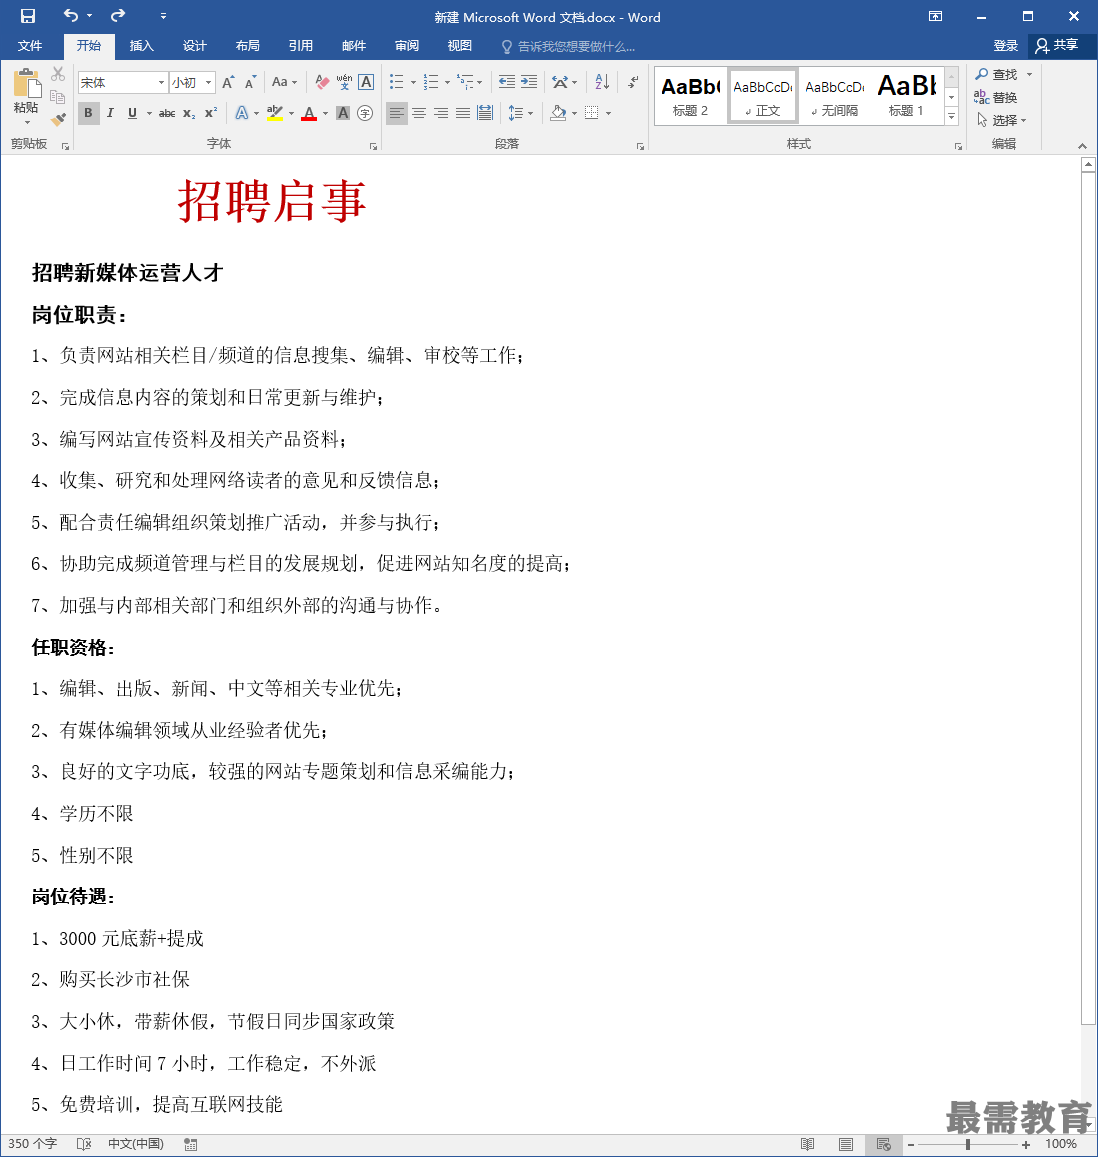Toggle superscript formatting
This screenshot has width=1098, height=1157.
tap(211, 113)
